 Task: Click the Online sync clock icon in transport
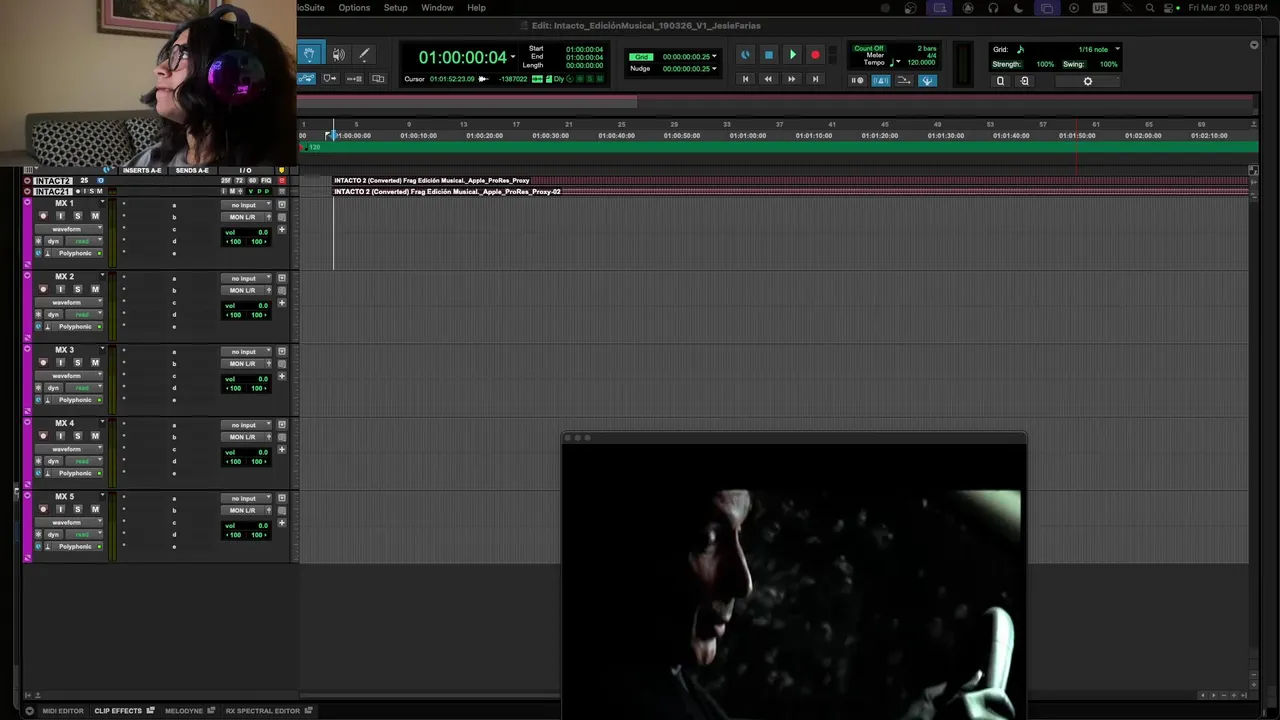pyautogui.click(x=745, y=55)
